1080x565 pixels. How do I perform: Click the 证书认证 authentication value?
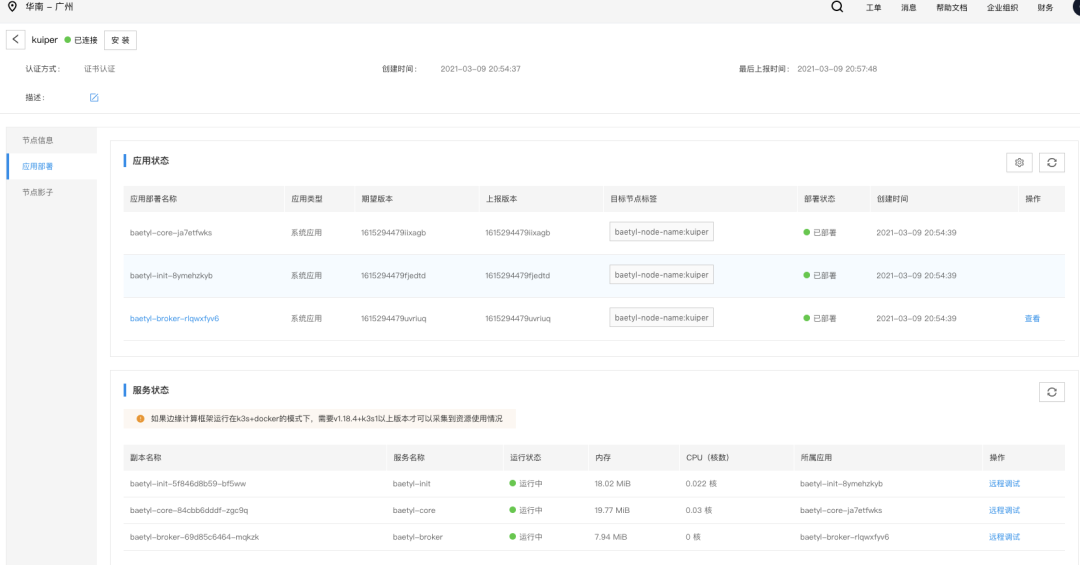(100, 69)
